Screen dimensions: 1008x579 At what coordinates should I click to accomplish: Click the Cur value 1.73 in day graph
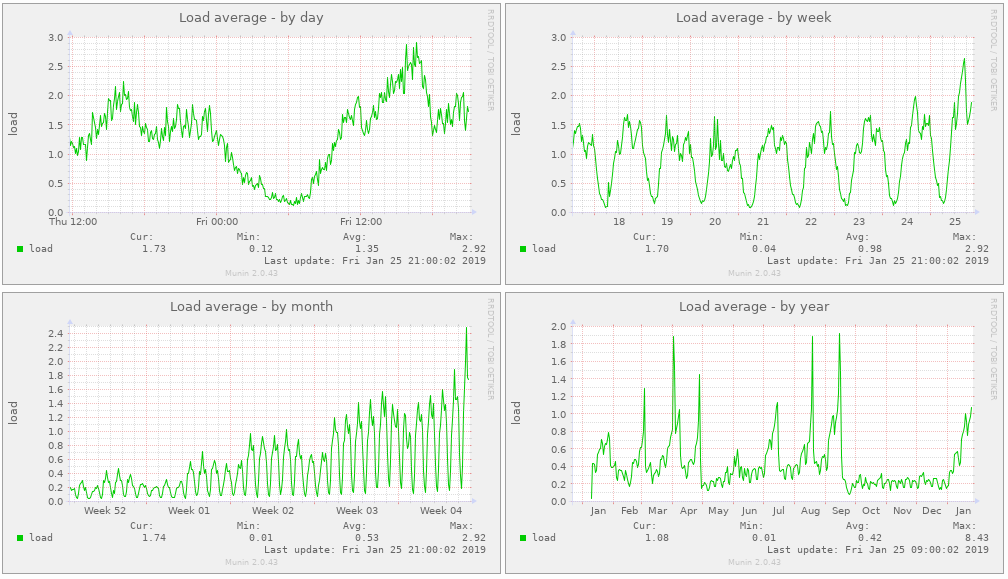click(x=154, y=249)
